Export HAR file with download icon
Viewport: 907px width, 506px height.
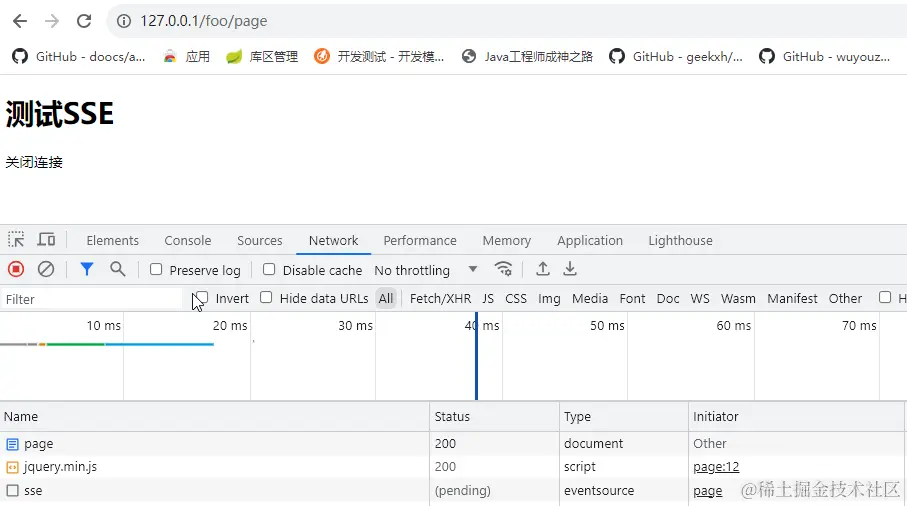pyautogui.click(x=570, y=269)
